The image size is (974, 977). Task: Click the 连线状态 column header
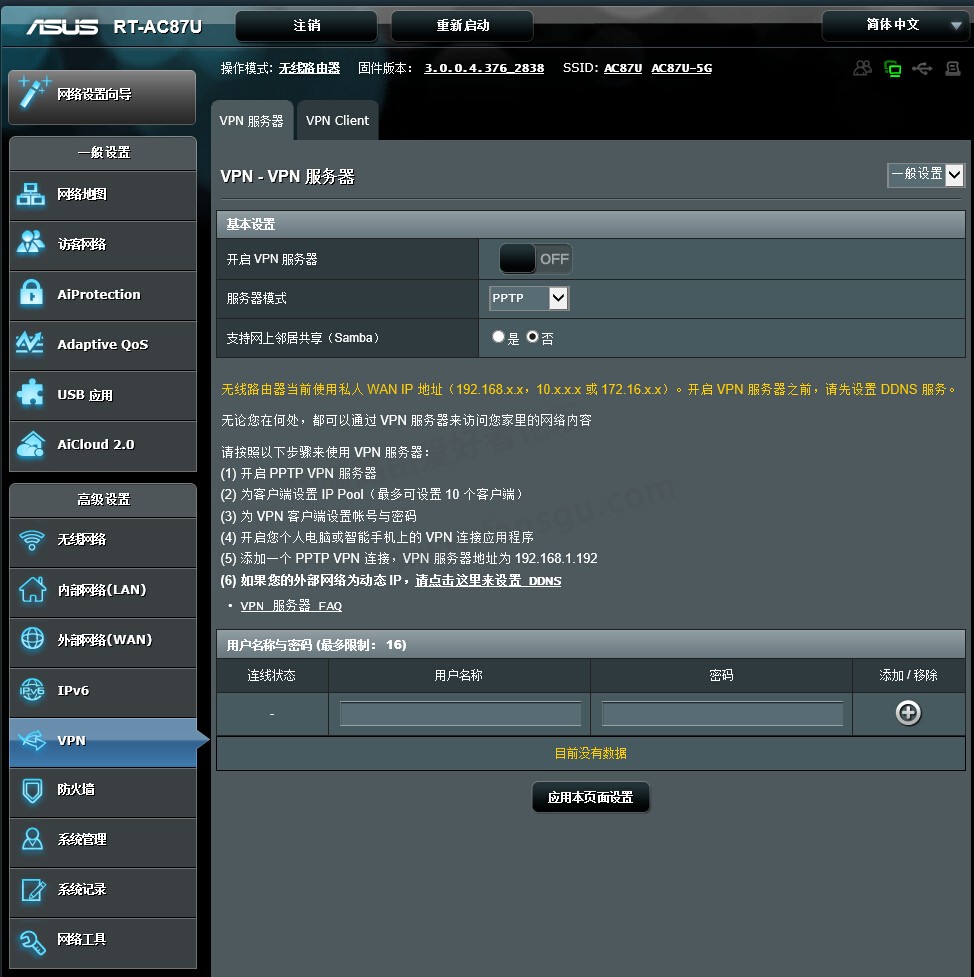click(x=272, y=675)
